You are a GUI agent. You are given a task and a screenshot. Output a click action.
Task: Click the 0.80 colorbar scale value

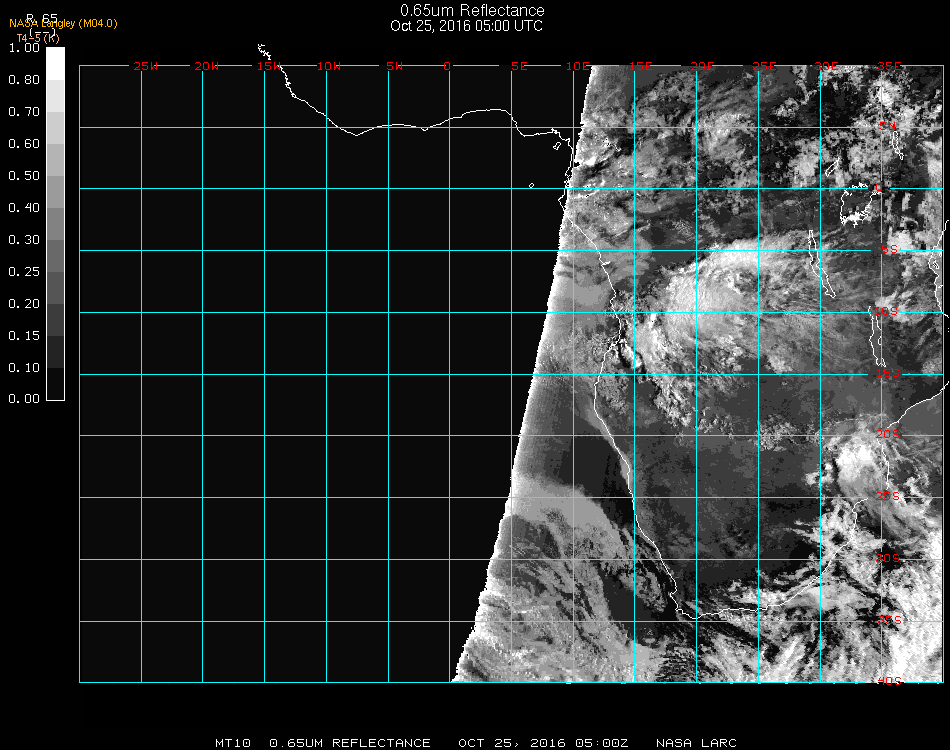point(23,80)
